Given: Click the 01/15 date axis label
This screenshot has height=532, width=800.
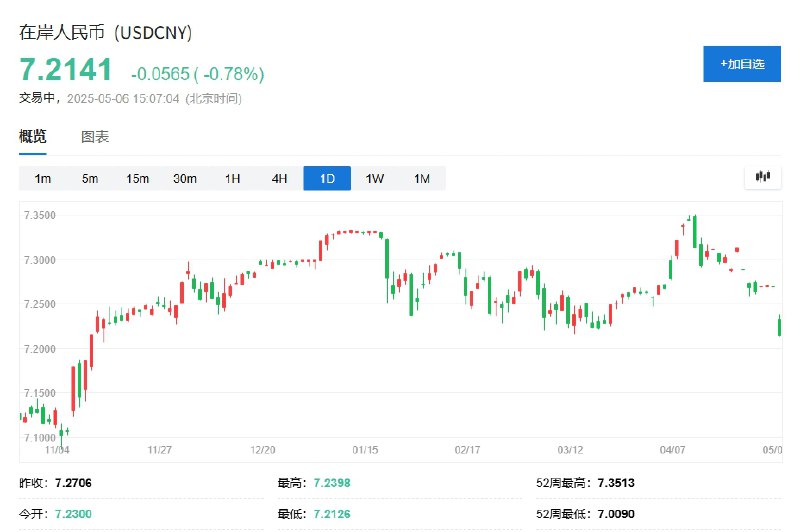Looking at the screenshot, I should tap(365, 450).
